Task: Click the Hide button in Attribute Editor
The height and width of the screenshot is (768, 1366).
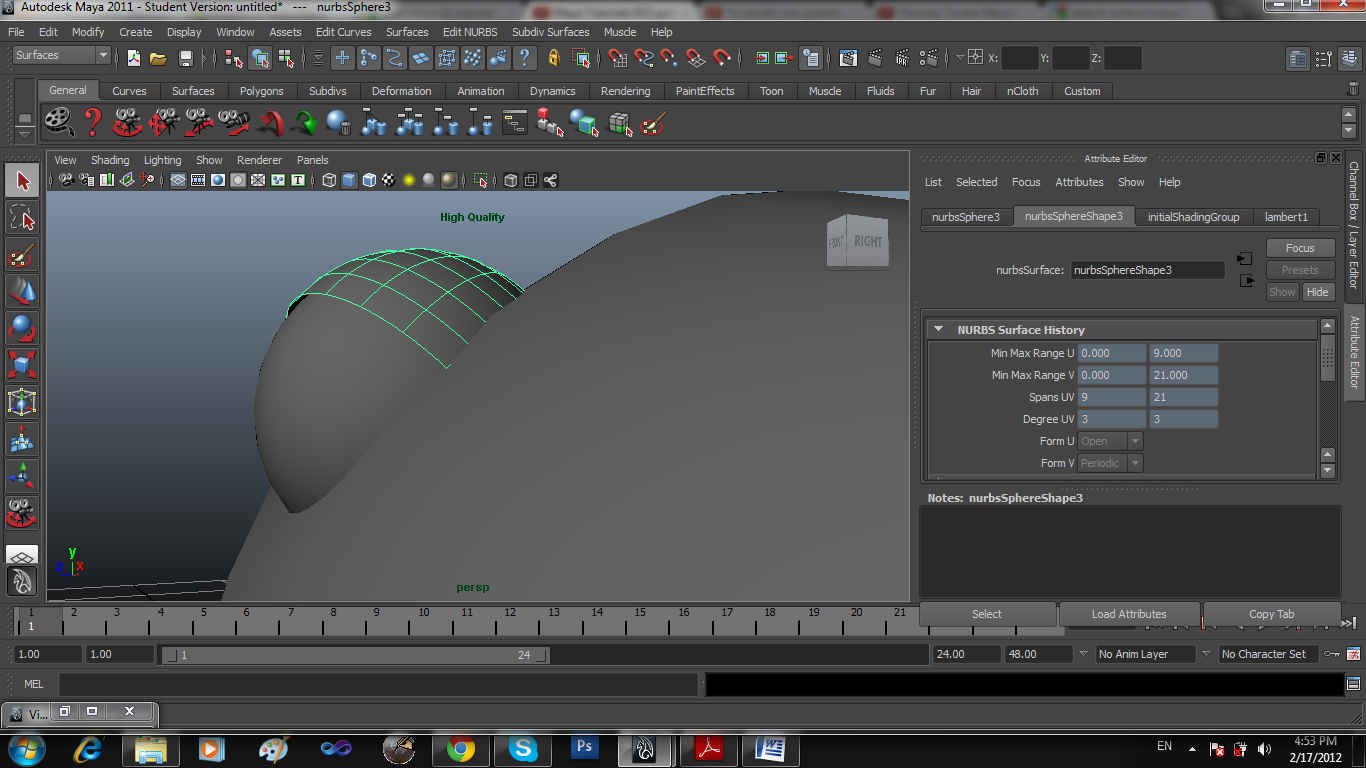Action: 1318,292
